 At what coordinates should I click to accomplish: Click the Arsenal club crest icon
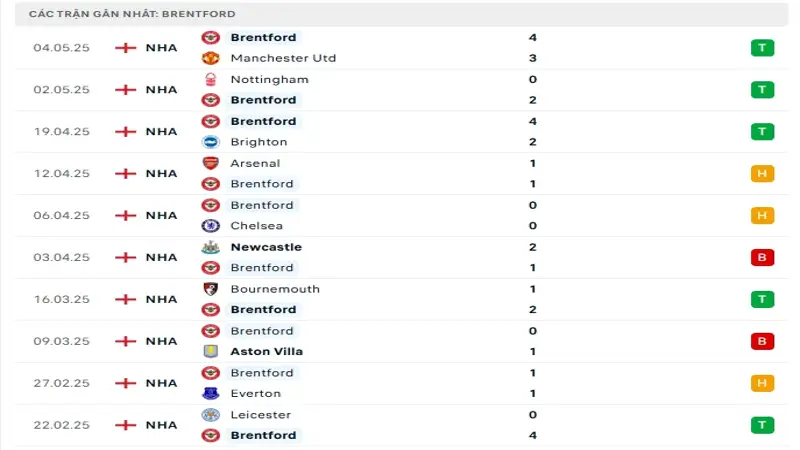210,163
